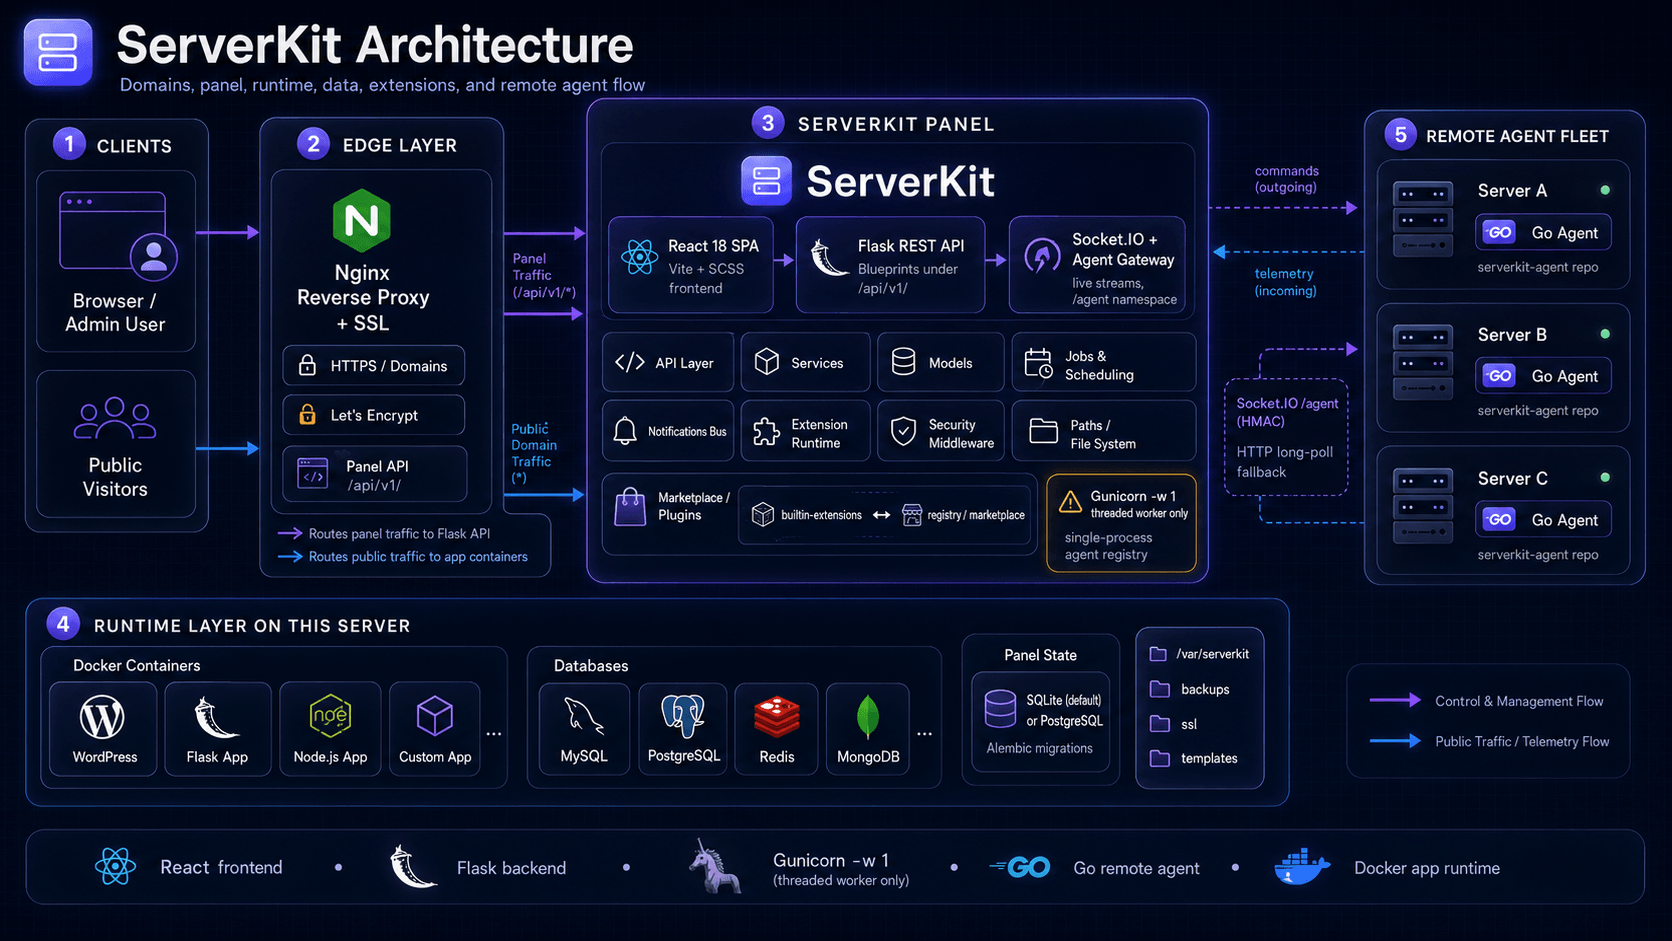Click "serverkit-agent repo" under Server A
Viewport: 1672px width, 941px height.
[1538, 267]
